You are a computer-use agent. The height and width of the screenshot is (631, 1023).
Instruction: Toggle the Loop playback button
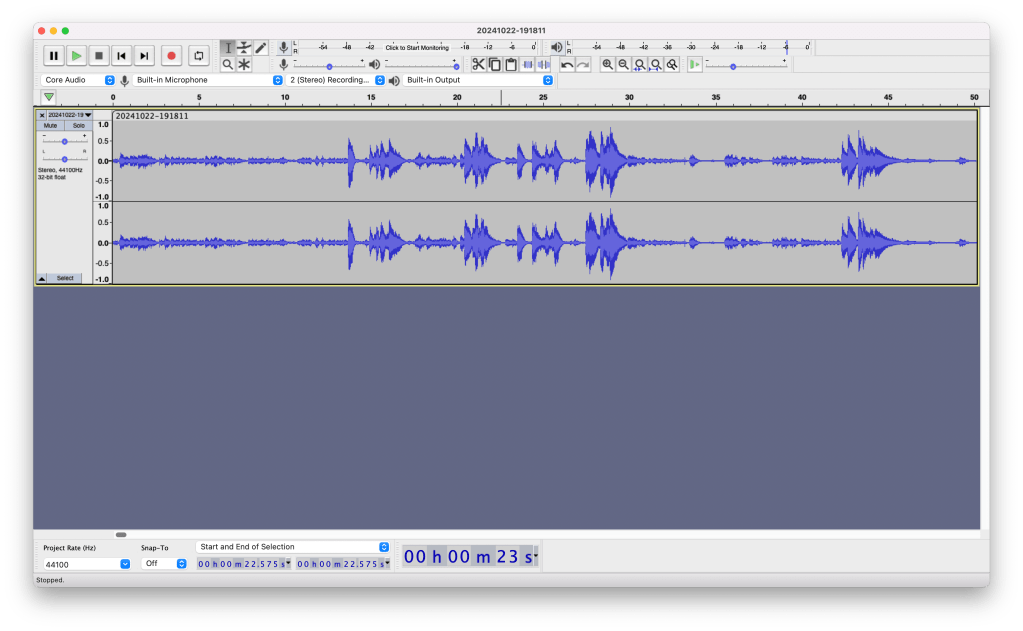pos(198,56)
